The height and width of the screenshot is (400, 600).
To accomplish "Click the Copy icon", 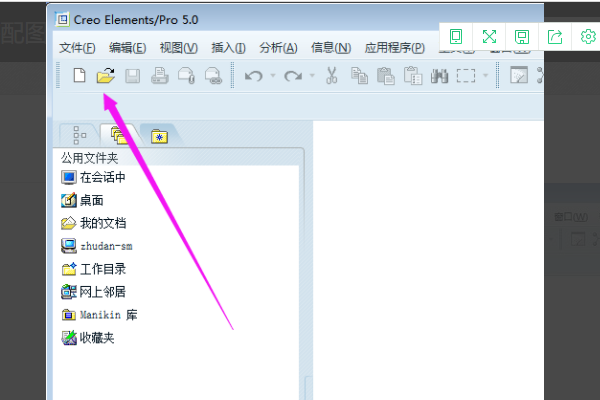I will (x=359, y=75).
